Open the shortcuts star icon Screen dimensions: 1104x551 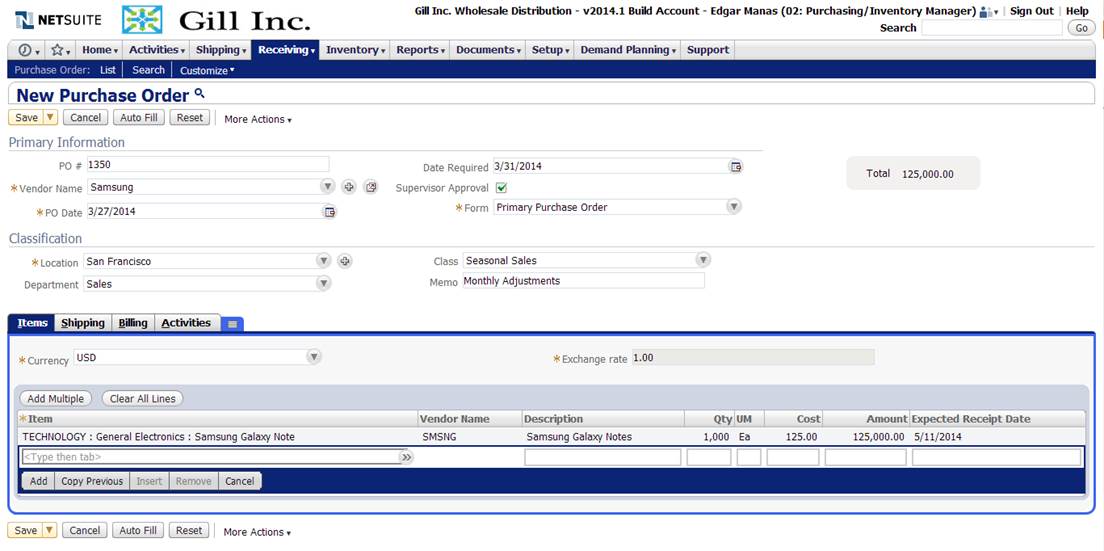point(58,50)
